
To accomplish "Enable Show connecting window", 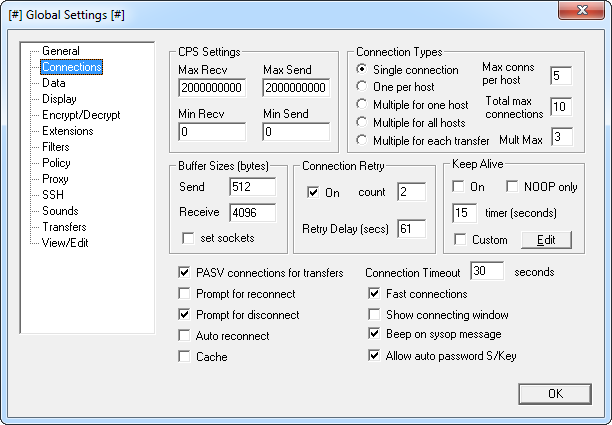I will coord(374,315).
